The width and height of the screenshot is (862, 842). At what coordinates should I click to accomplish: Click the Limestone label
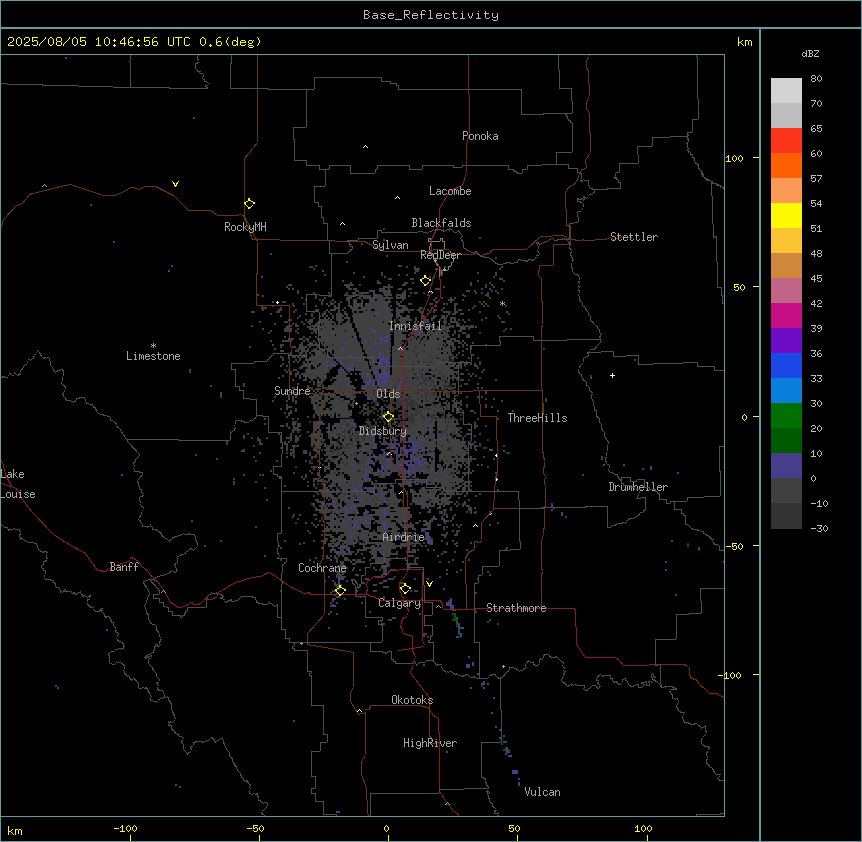pos(153,356)
